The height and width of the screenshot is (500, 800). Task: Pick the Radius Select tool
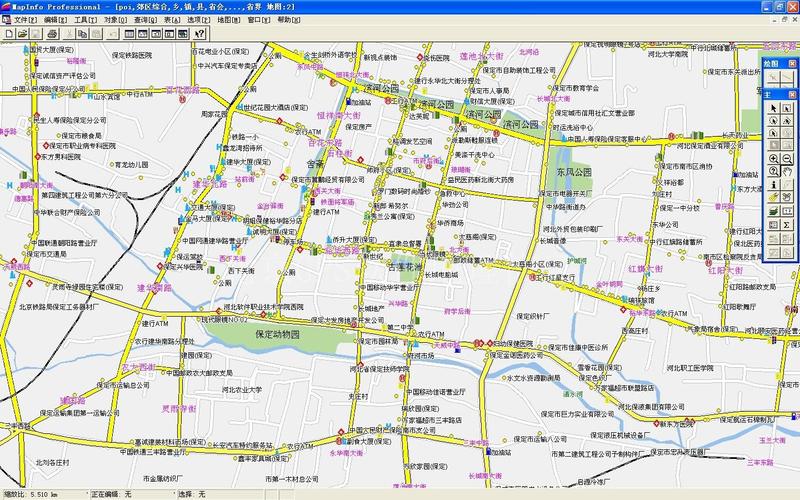[x=773, y=120]
